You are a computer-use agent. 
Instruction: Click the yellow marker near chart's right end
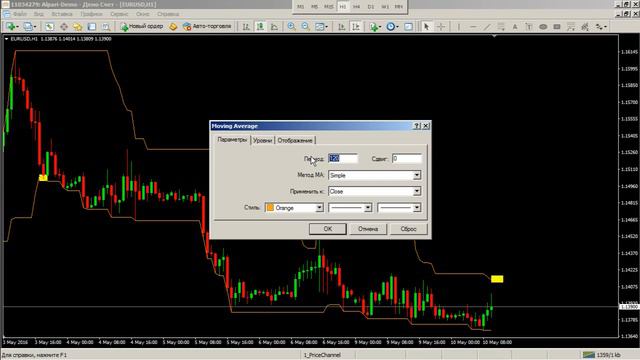tap(497, 279)
